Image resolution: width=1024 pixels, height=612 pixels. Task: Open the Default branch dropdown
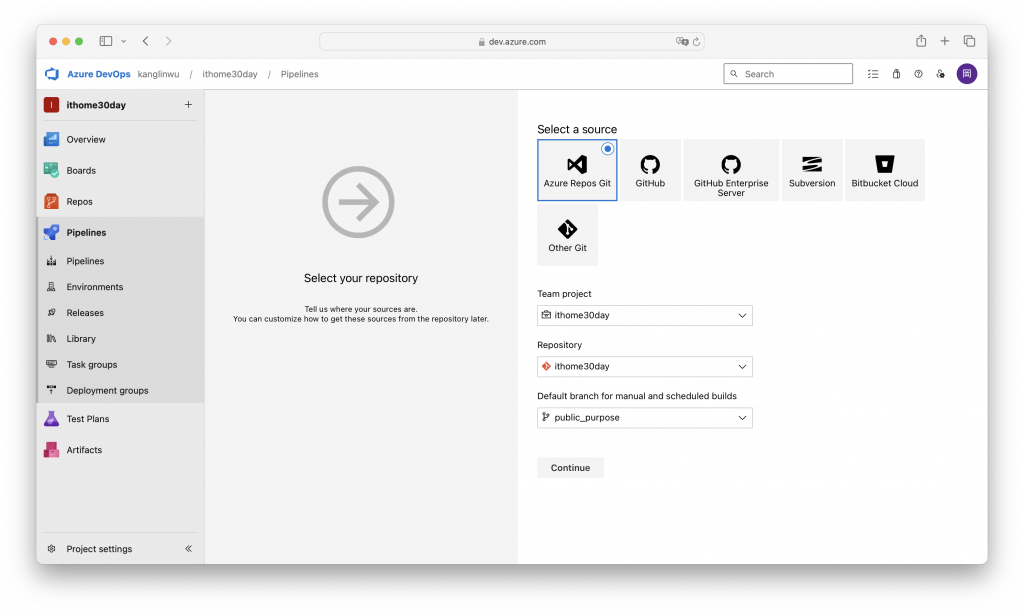tap(645, 417)
